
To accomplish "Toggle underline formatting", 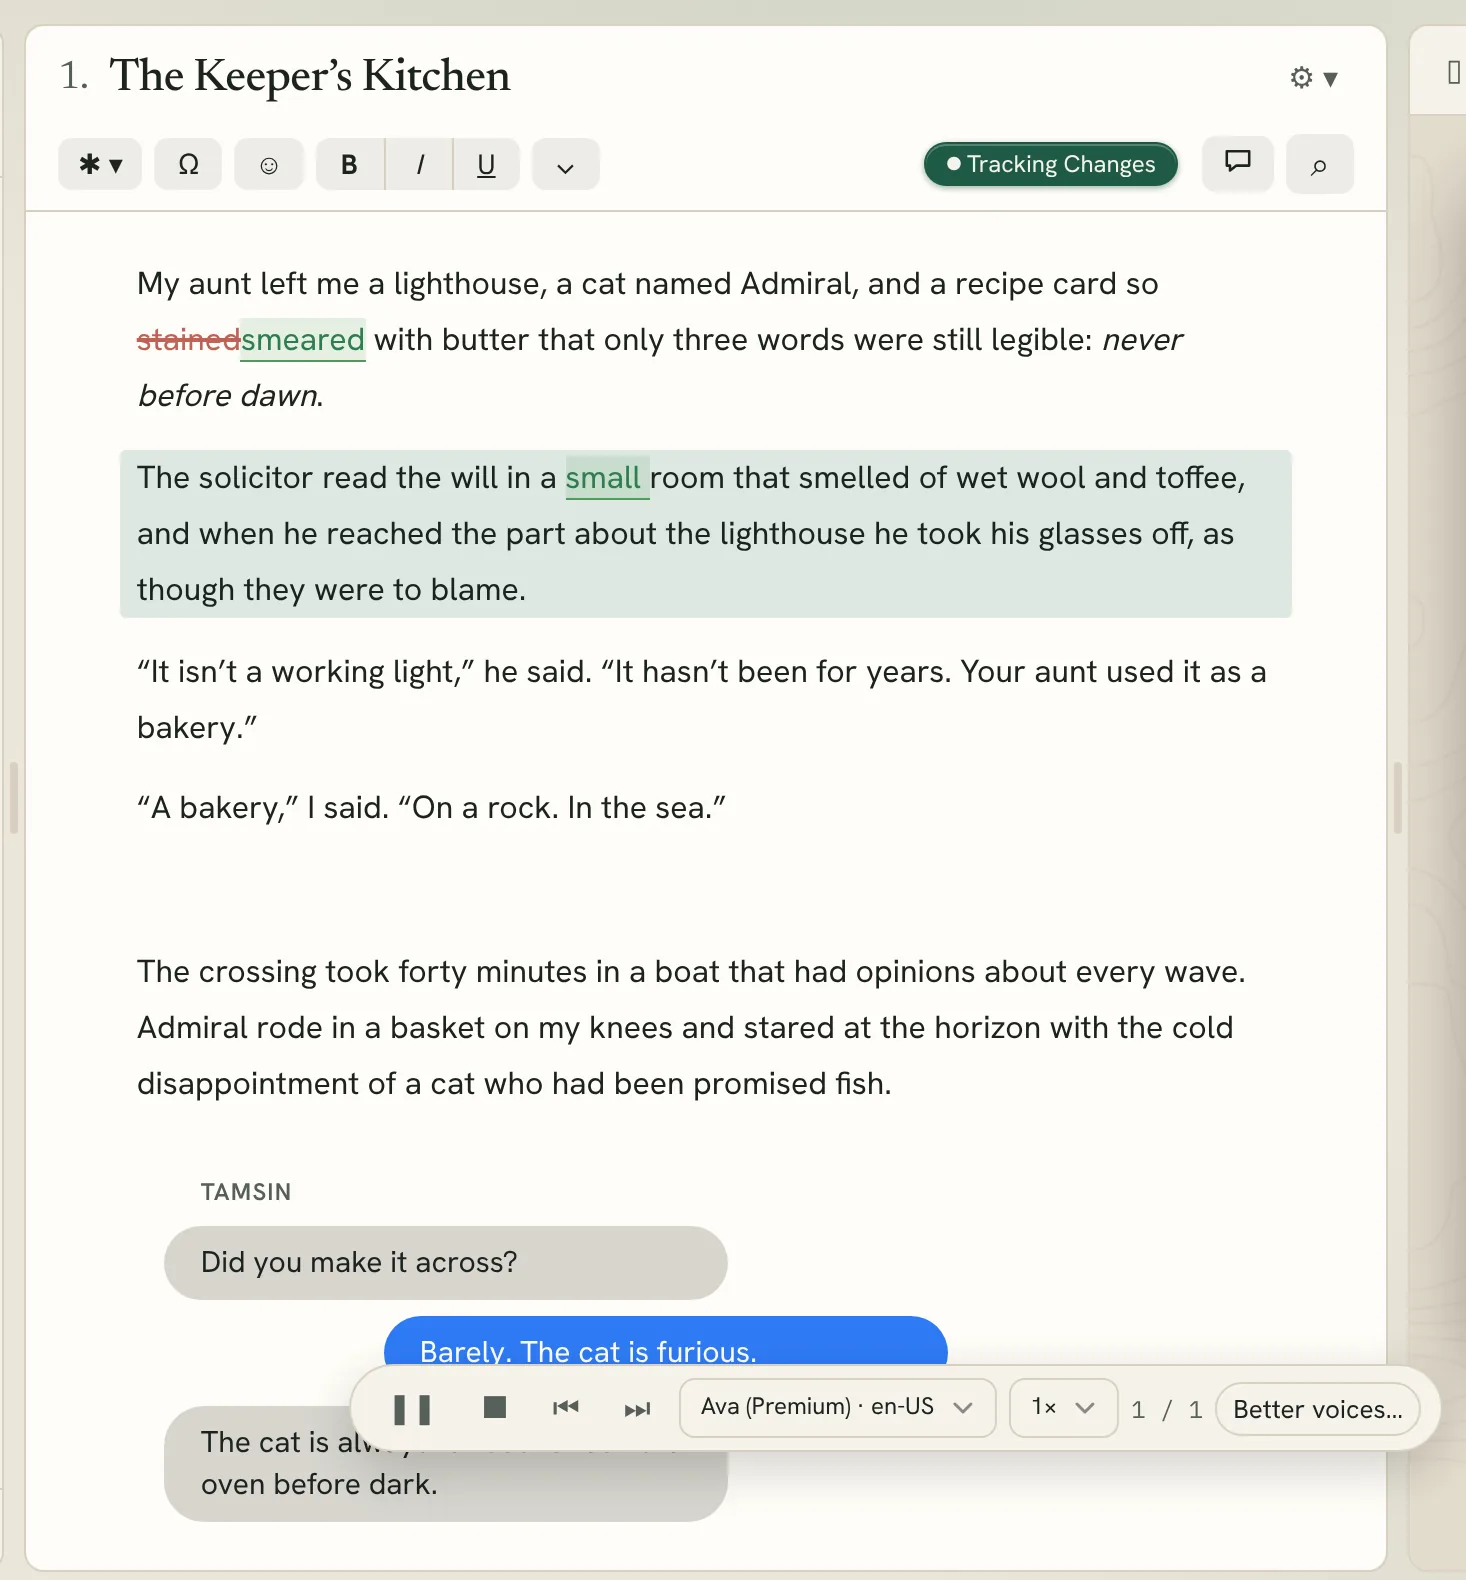I will 486,164.
